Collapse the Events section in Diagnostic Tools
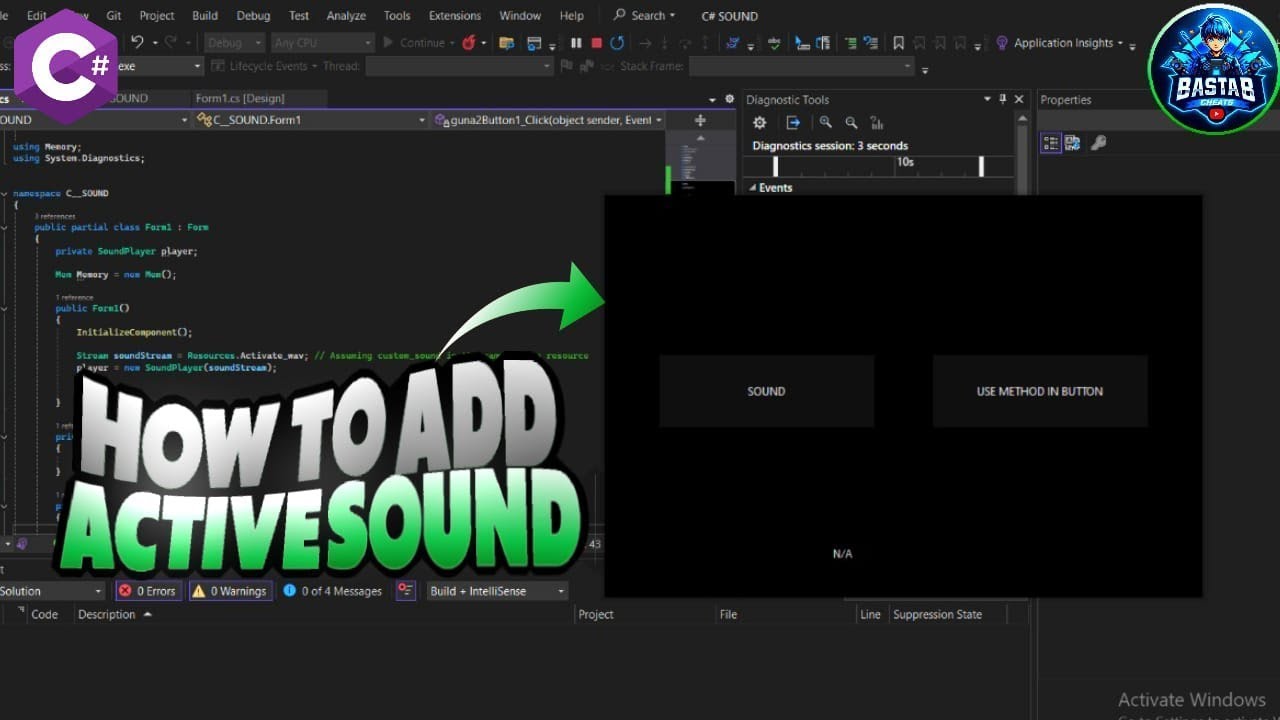This screenshot has height=720, width=1280. pos(752,188)
